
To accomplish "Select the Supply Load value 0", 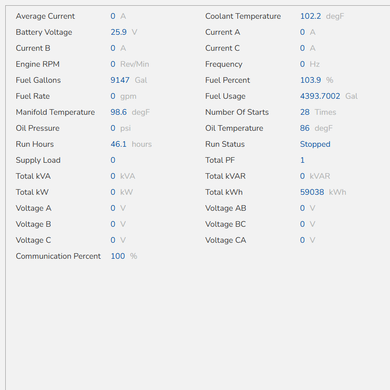I will click(113, 160).
